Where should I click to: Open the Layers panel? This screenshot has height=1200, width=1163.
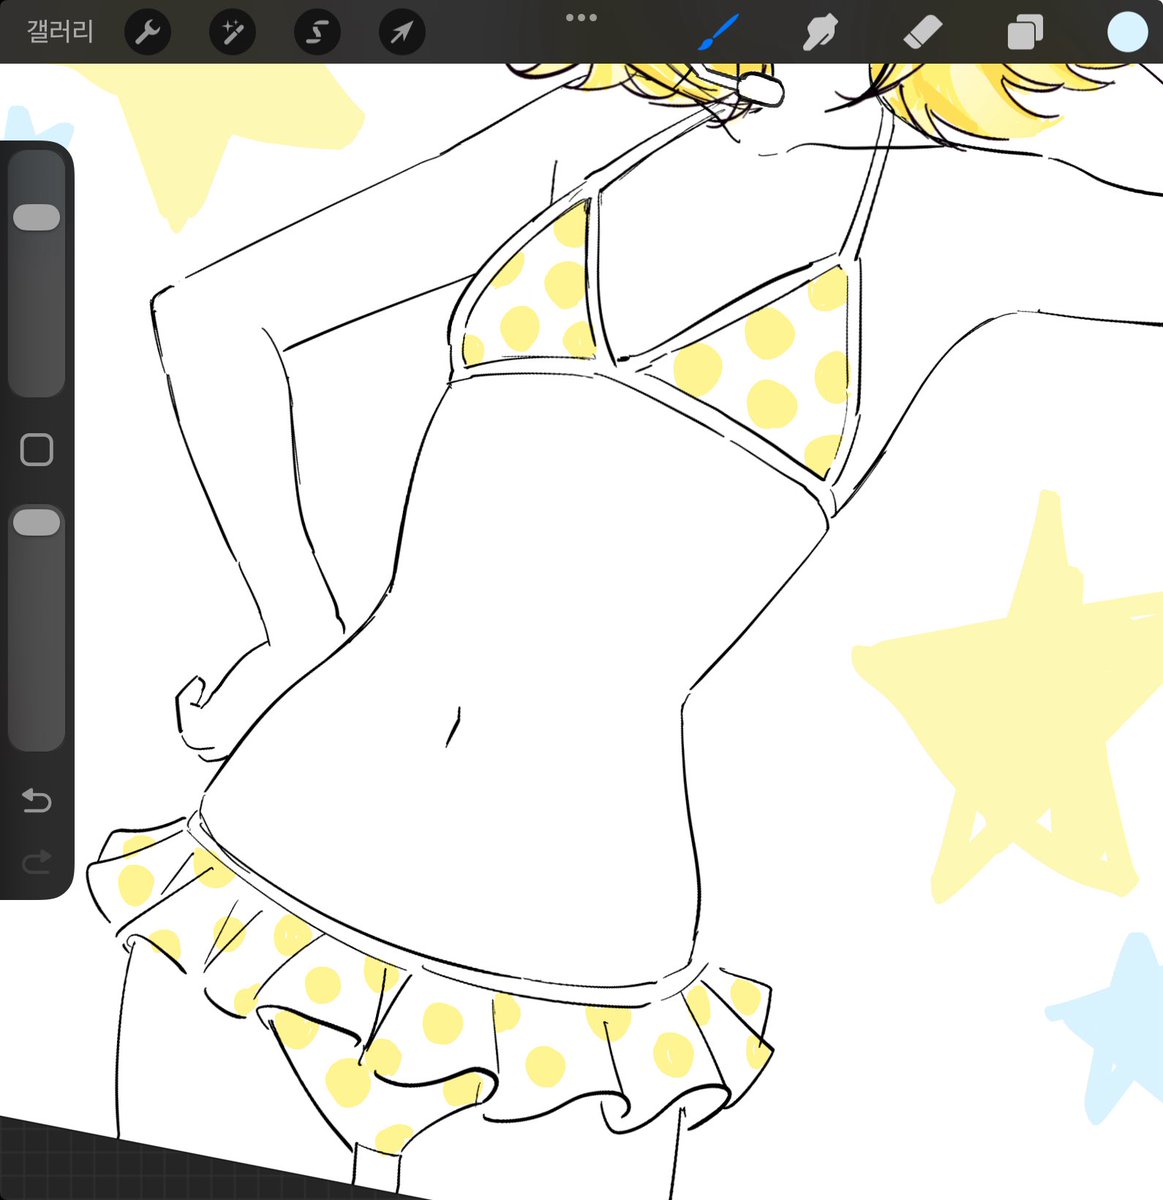(1025, 33)
